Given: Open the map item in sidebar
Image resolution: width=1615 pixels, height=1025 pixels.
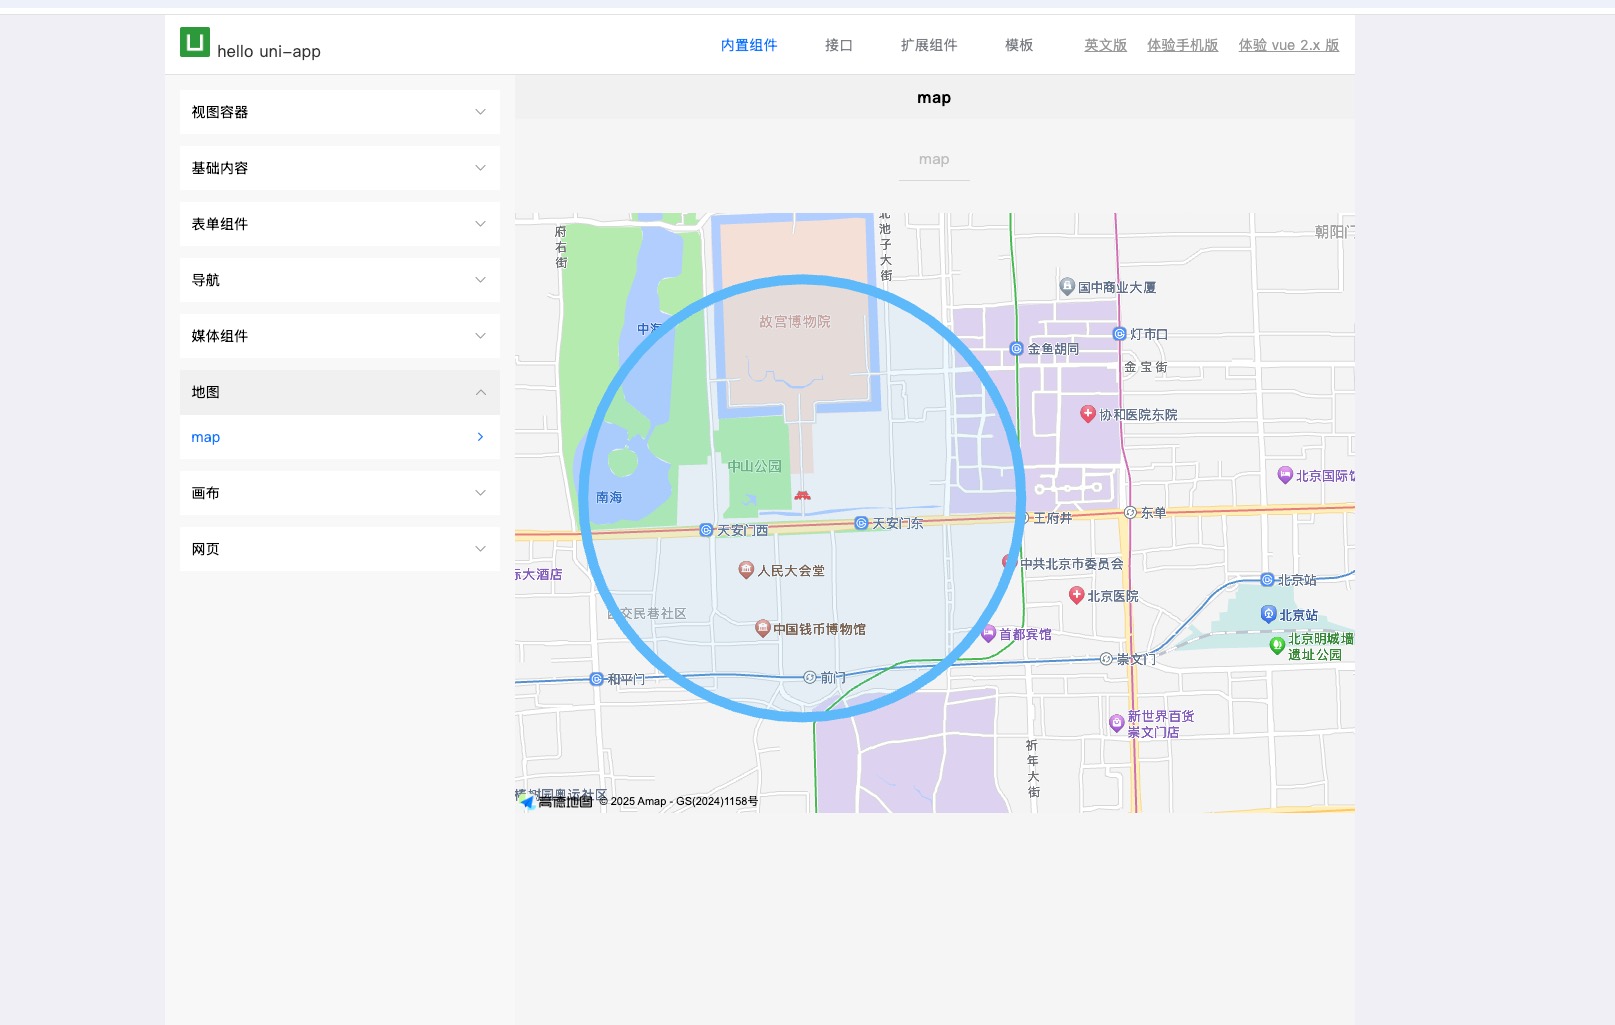Looking at the screenshot, I should click(x=340, y=437).
